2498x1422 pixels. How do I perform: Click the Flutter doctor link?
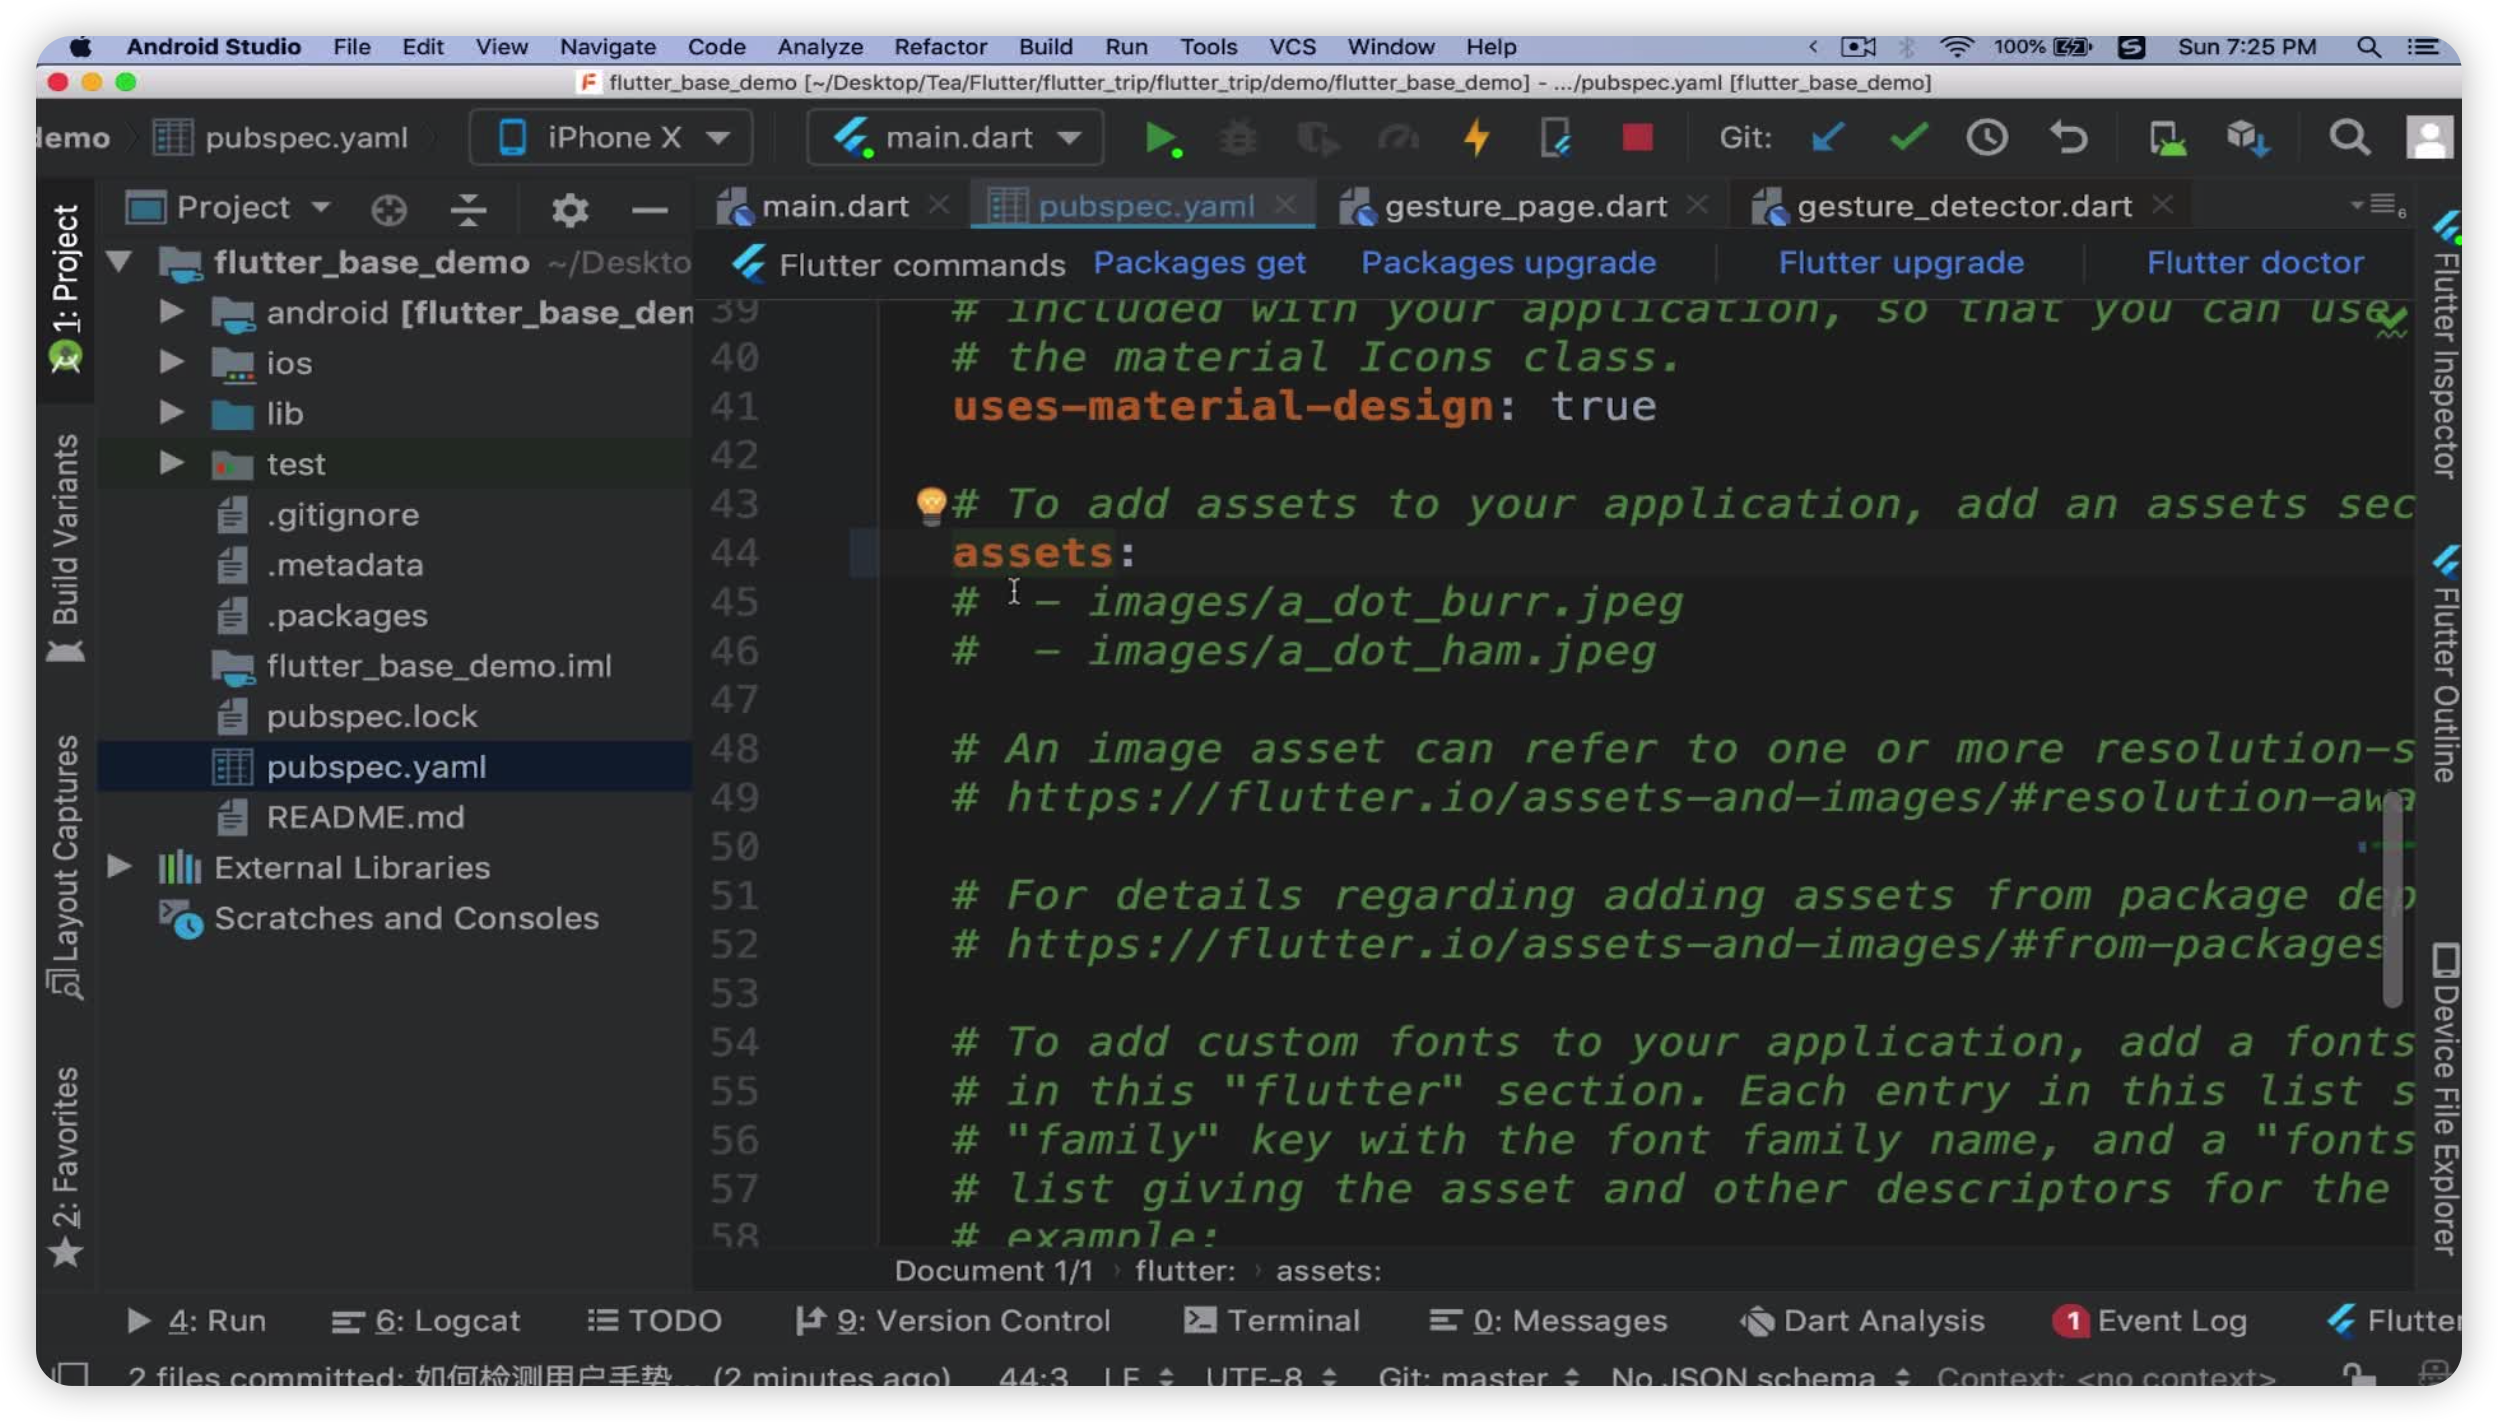pyautogui.click(x=2254, y=263)
